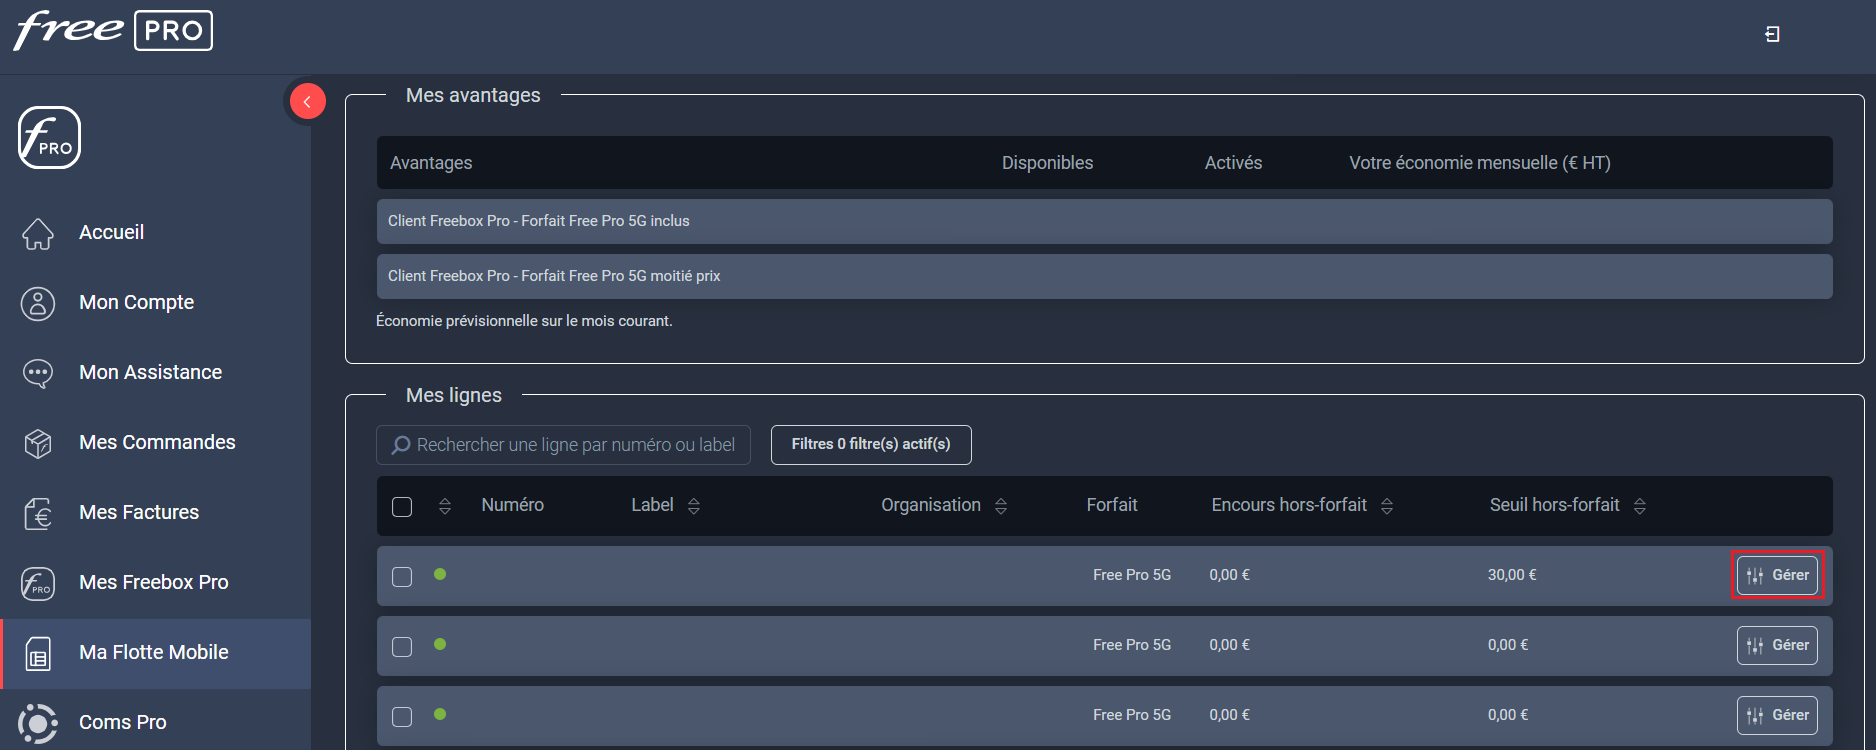Go to Ma Flotte Mobile section

154,652
